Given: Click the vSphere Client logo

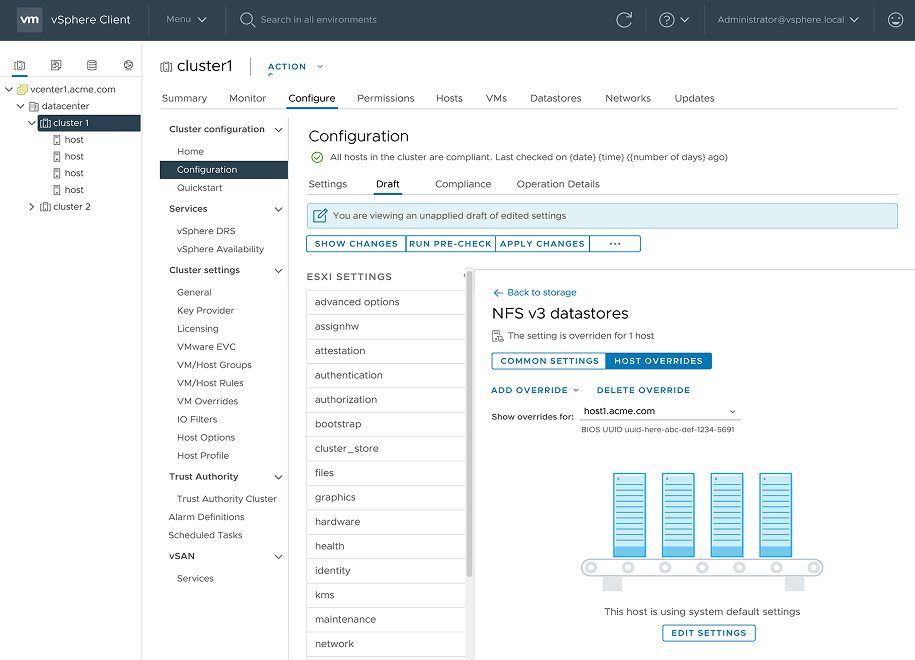Looking at the screenshot, I should [x=64, y=19].
